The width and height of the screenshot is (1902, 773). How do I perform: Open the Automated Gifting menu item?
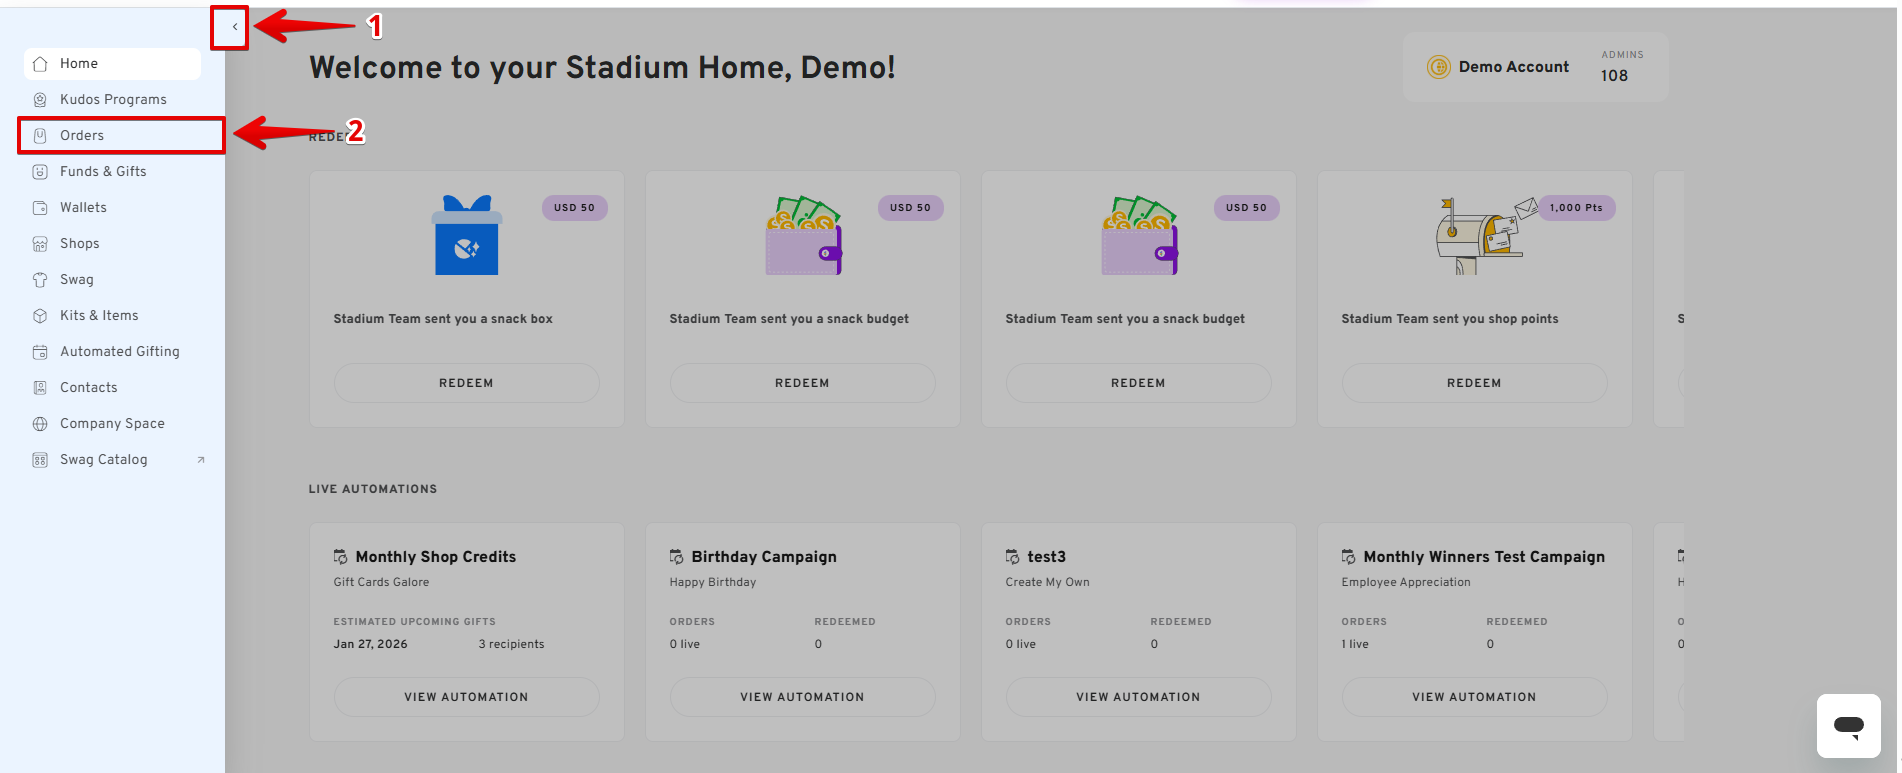coord(119,352)
